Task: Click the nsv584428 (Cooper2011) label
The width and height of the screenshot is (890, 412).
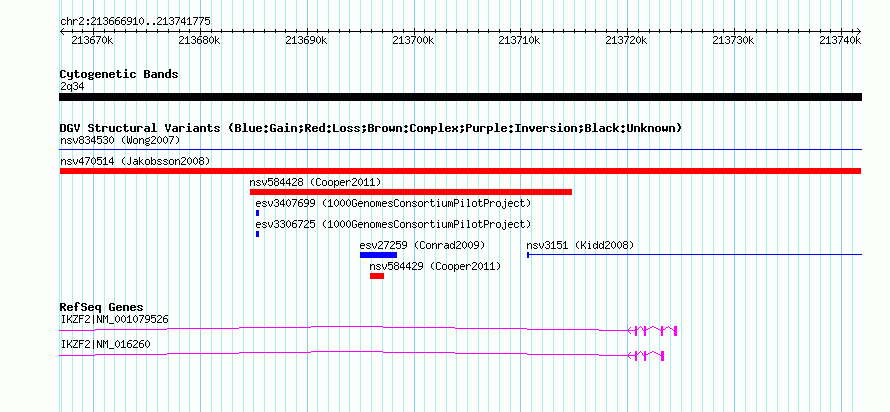Action: tap(315, 182)
